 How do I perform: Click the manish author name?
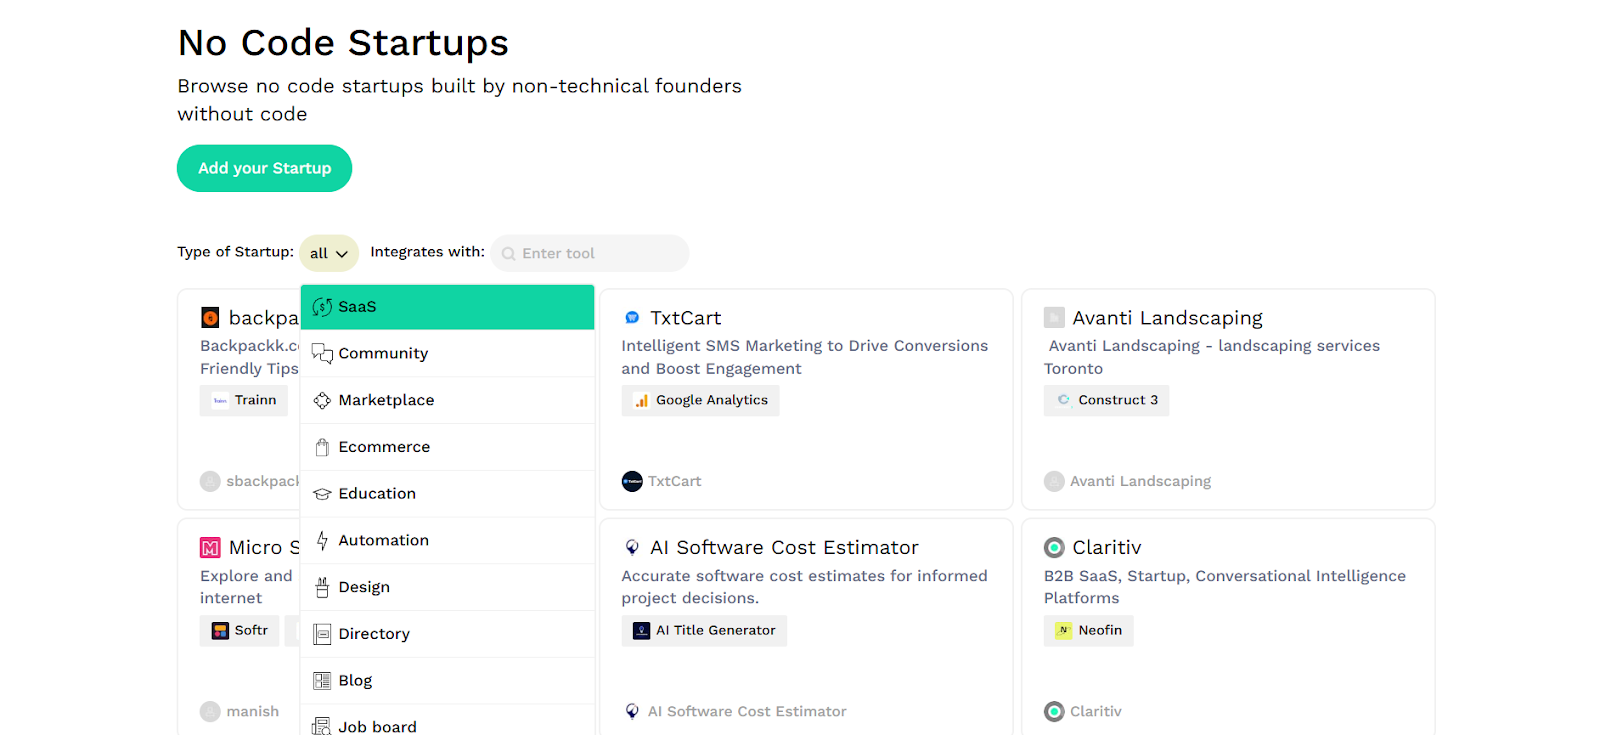tap(252, 712)
